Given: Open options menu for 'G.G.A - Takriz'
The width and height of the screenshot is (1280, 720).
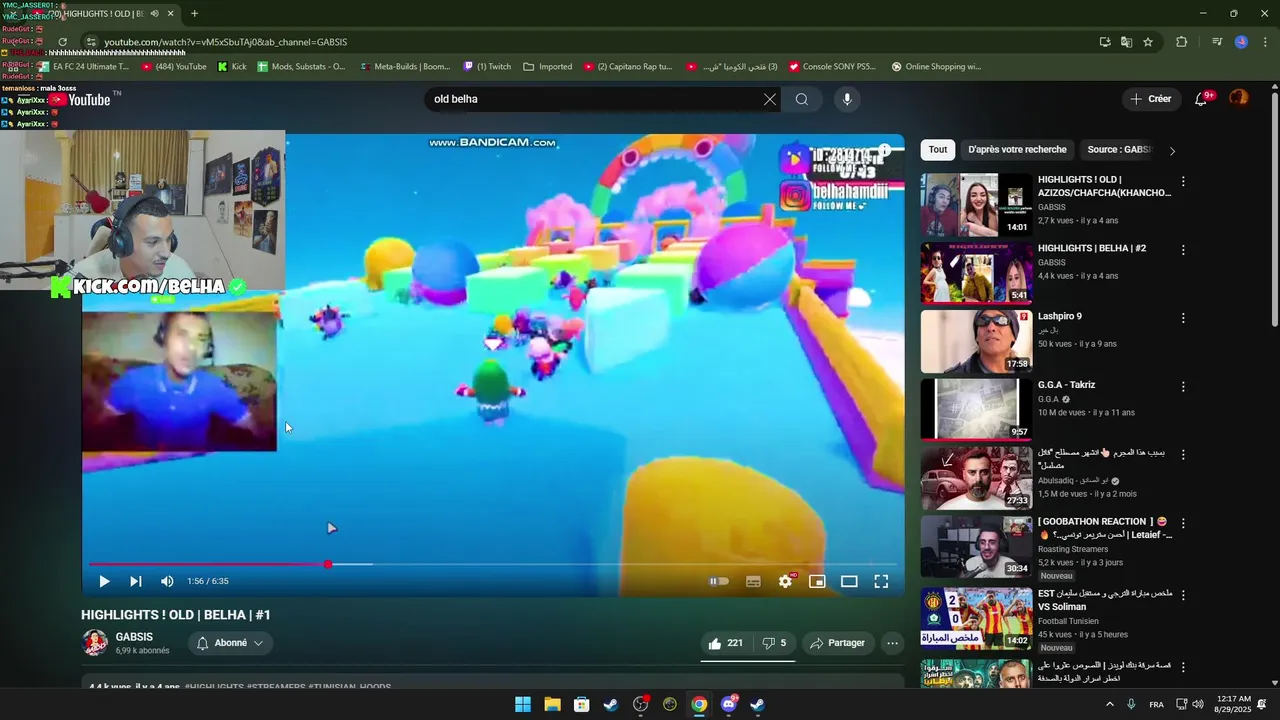Looking at the screenshot, I should click(1183, 386).
